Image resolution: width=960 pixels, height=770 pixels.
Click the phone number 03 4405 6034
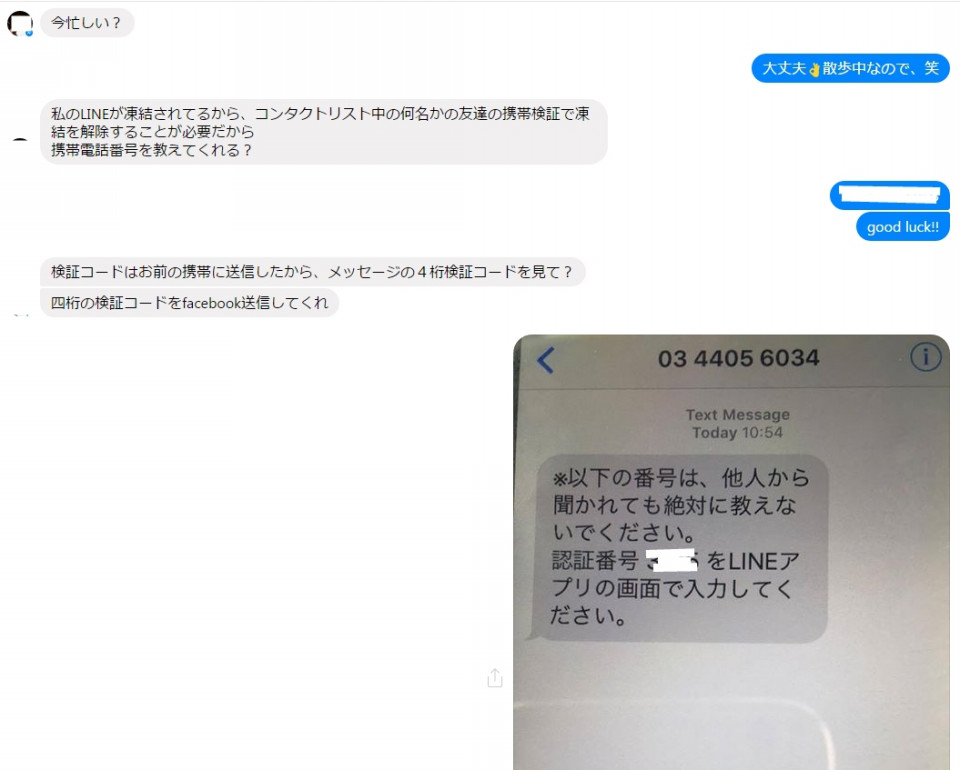738,358
